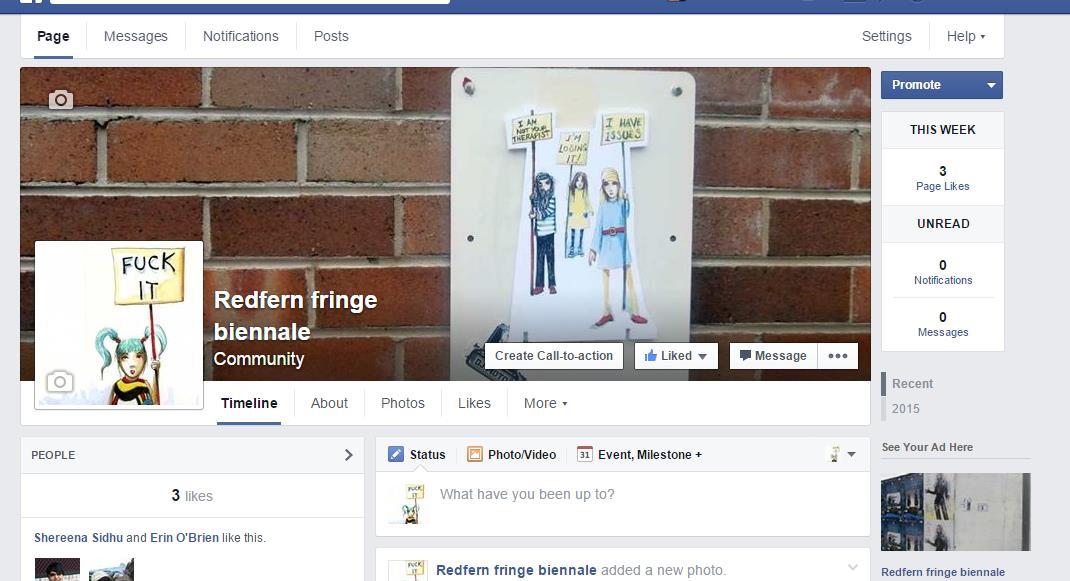Click the profile picture camera icon
1070x581 pixels.
[x=59, y=381]
